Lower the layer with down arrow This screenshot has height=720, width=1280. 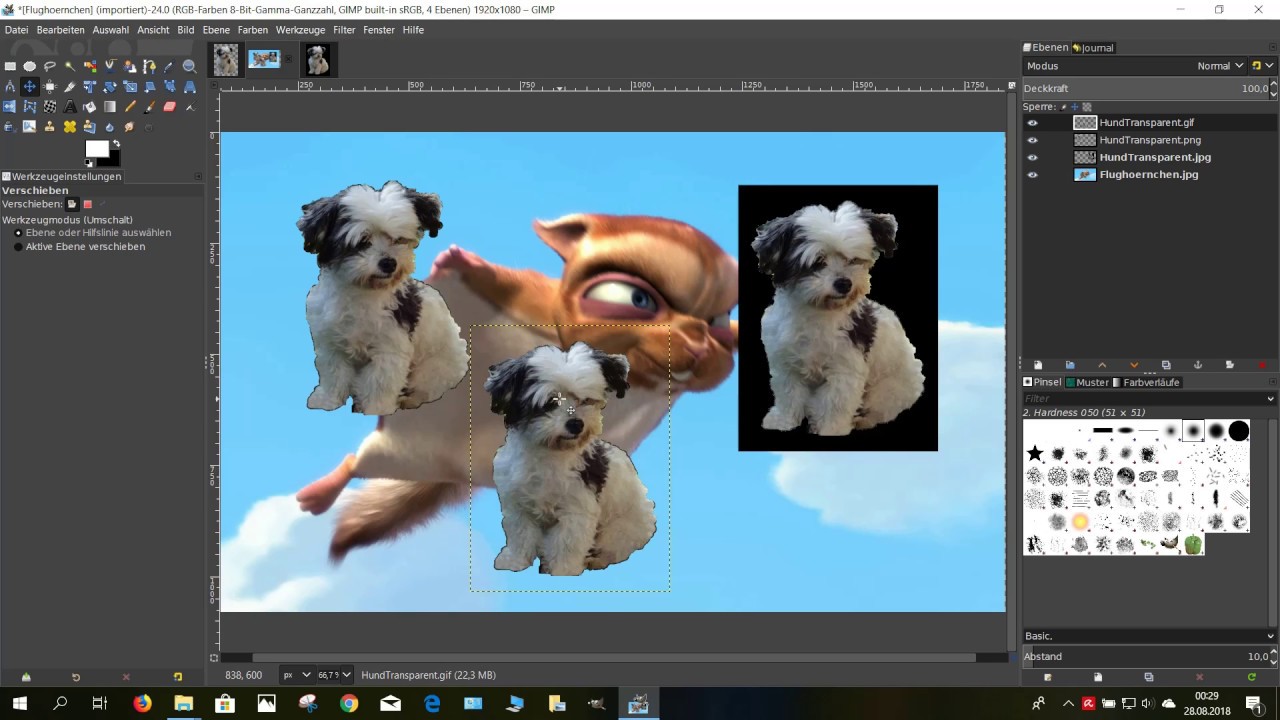pos(1134,365)
